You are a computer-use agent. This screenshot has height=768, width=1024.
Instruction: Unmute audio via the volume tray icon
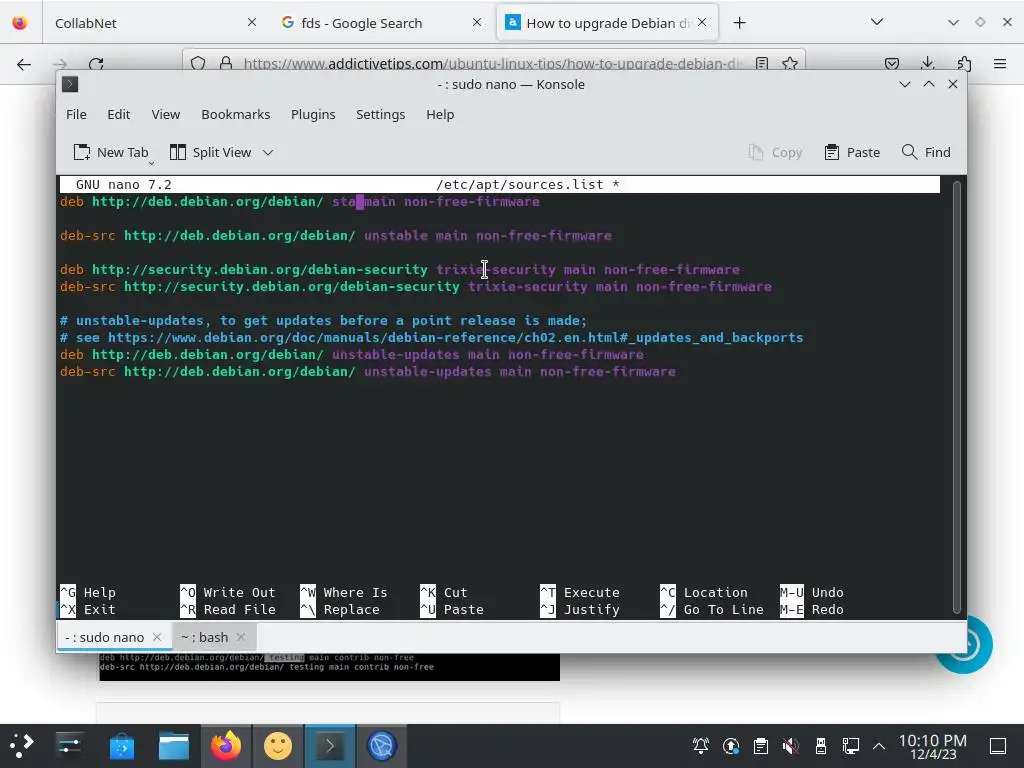791,745
